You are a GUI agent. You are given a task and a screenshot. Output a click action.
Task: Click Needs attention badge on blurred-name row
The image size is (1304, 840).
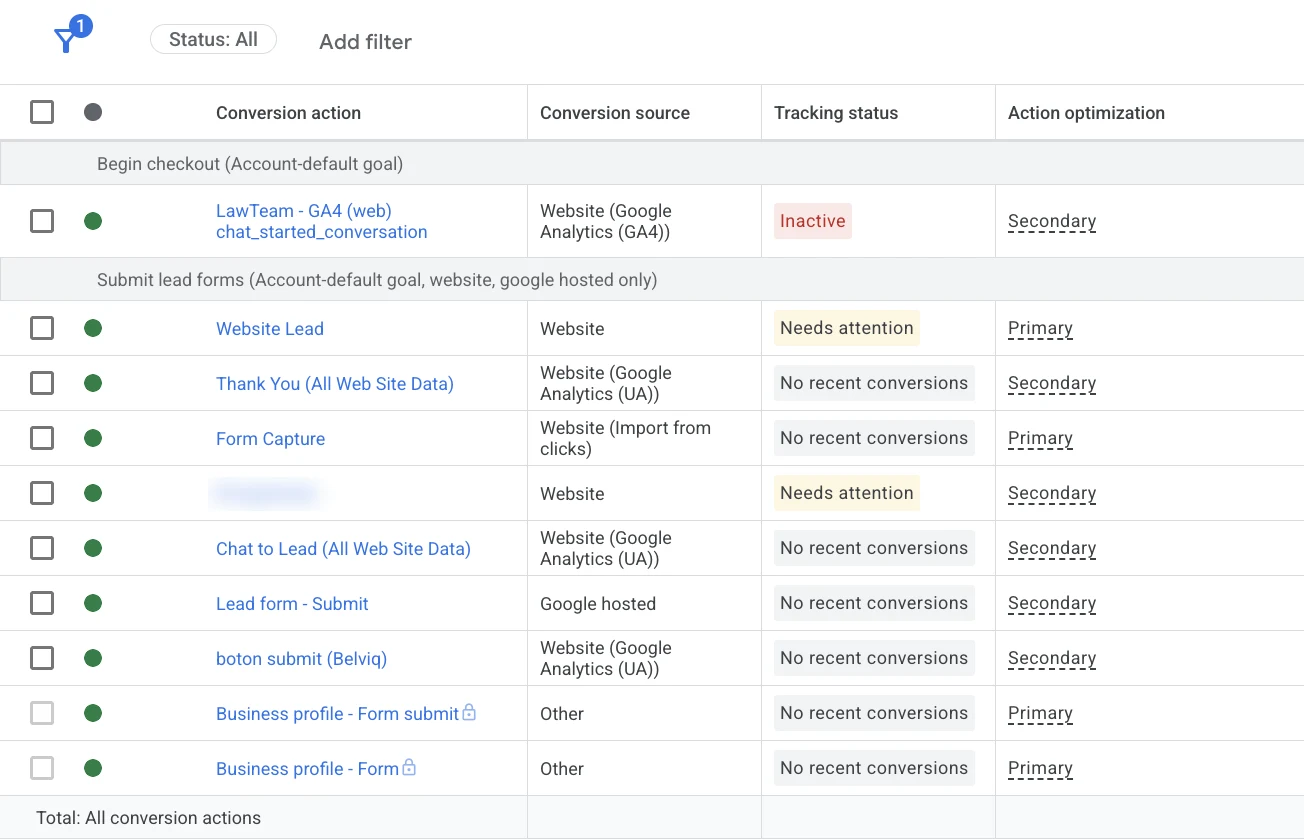(x=847, y=493)
